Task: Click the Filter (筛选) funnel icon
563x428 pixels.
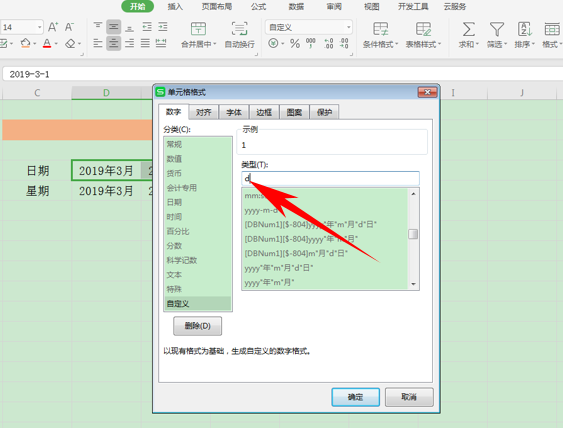Action: coord(497,29)
